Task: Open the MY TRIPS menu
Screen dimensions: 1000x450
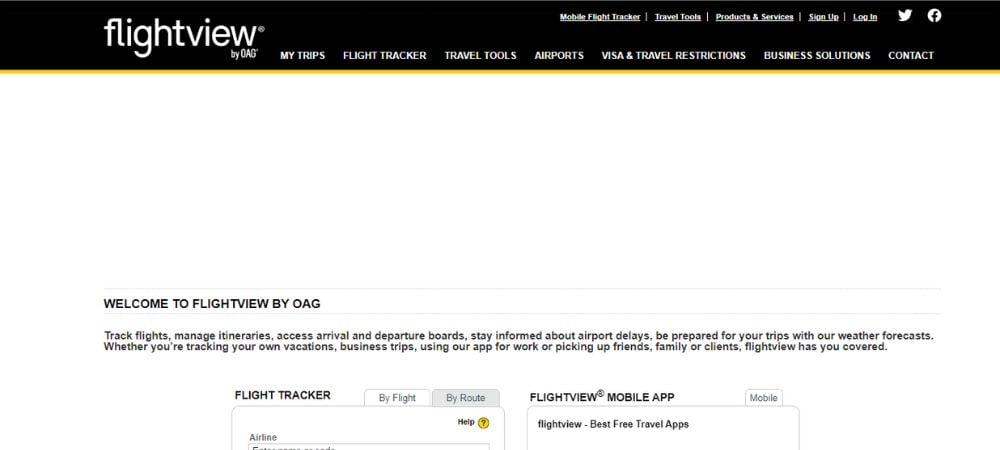Action: [x=302, y=55]
